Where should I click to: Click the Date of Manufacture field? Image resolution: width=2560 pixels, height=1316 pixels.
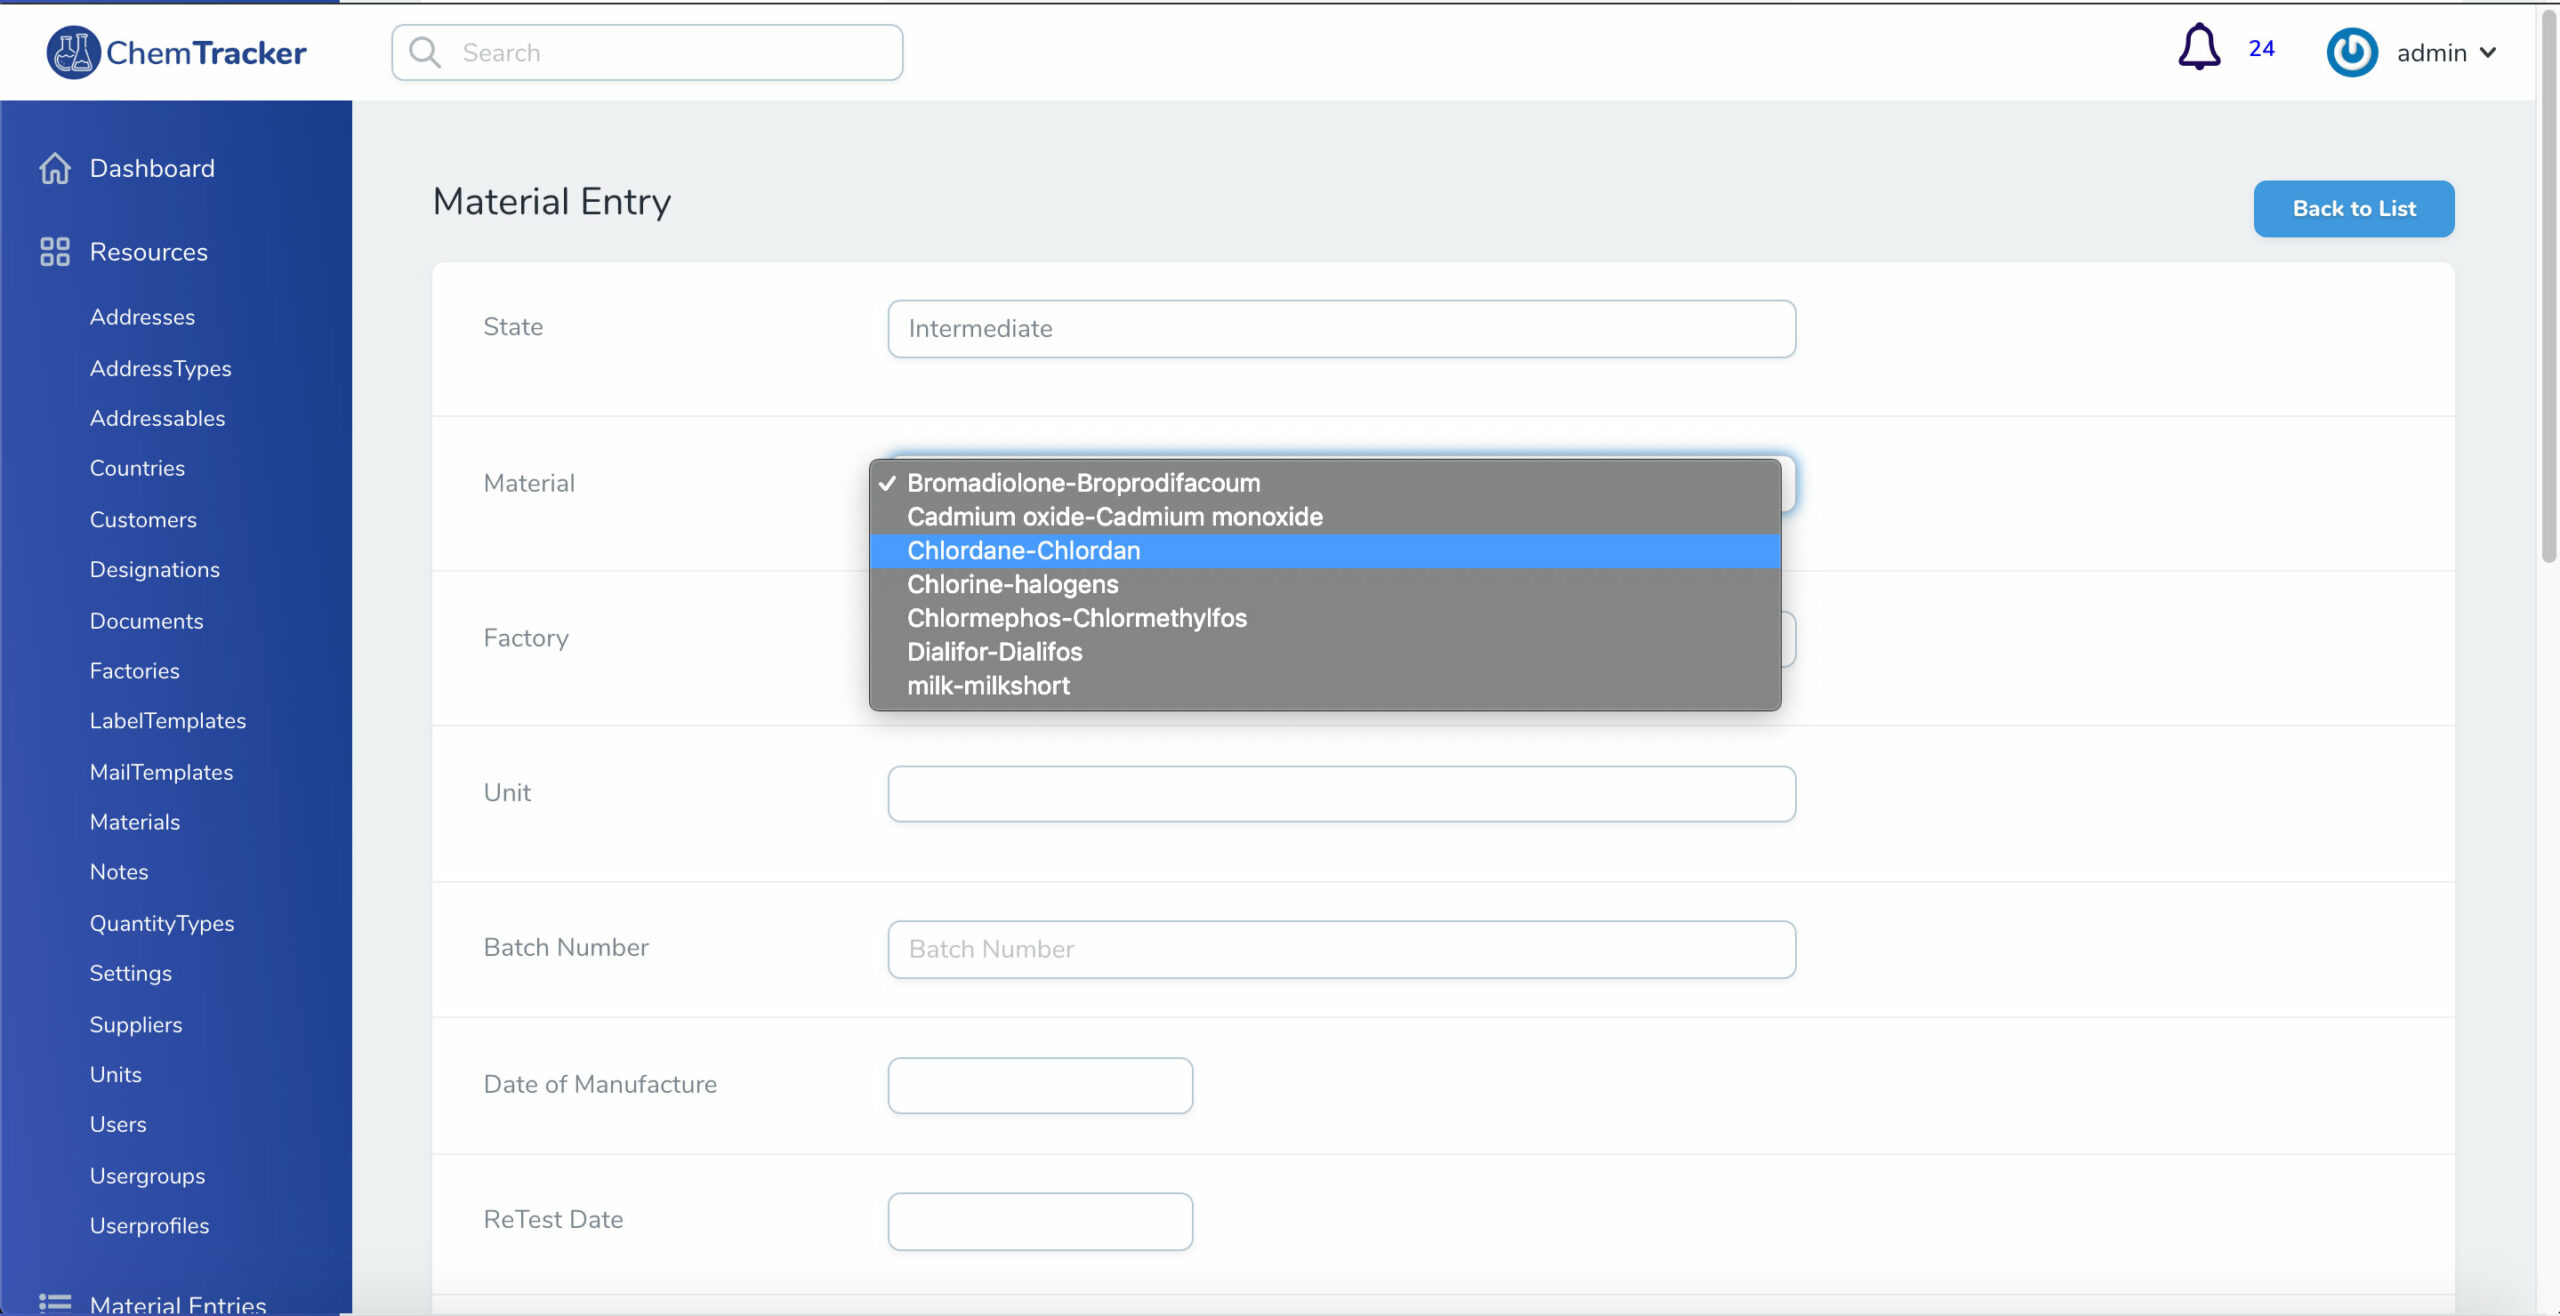pos(1039,1085)
